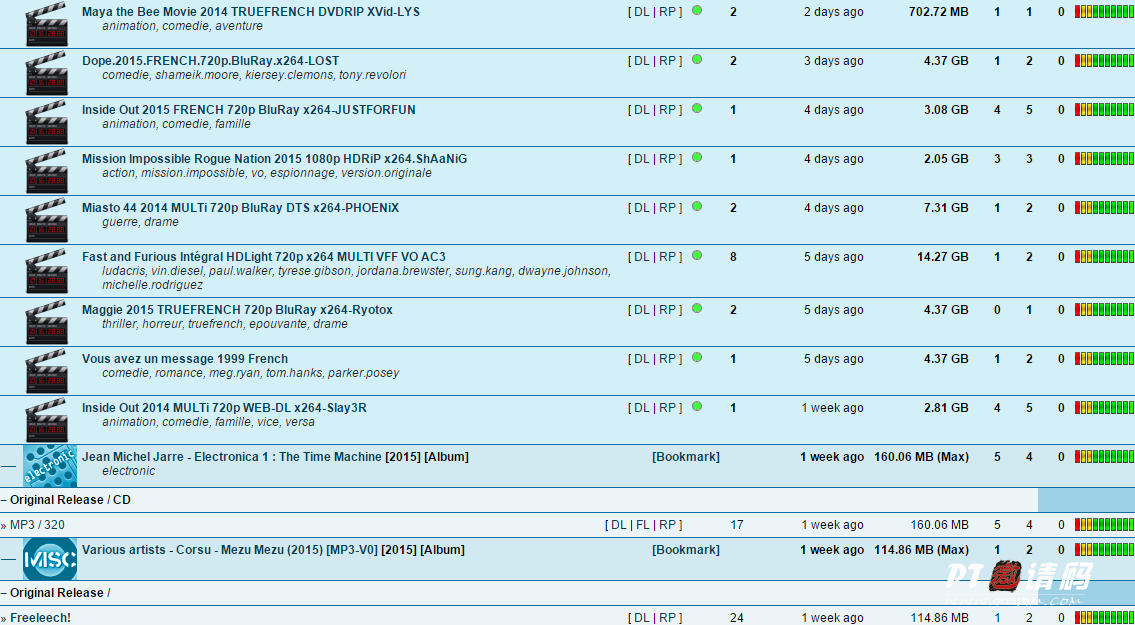This screenshot has height=625, width=1135.
Task: Download Vous avez un message via DL
Action: 642,358
